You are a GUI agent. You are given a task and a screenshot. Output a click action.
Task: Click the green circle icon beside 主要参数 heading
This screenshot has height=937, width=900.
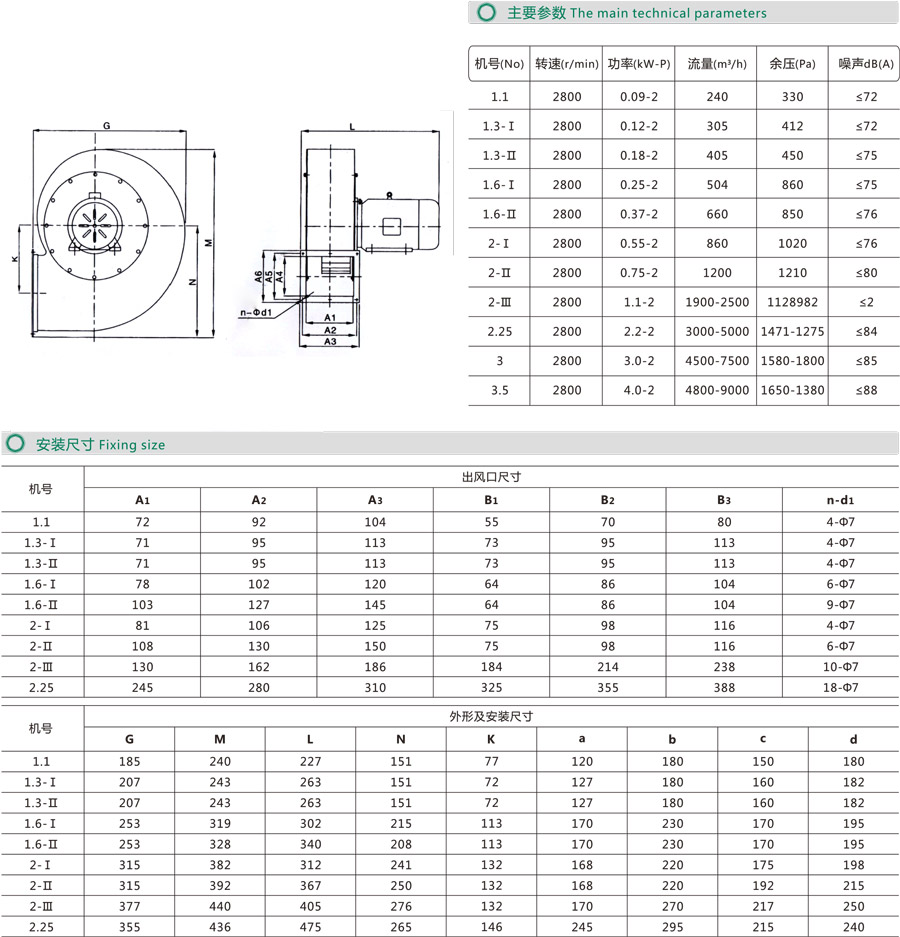[486, 13]
